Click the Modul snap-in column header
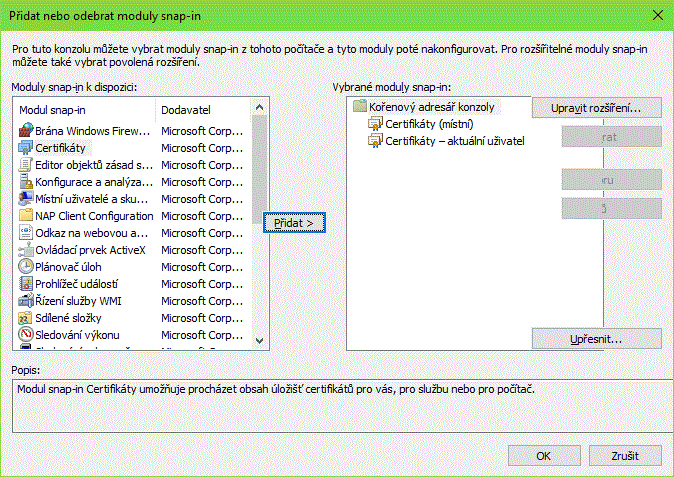 click(x=85, y=108)
